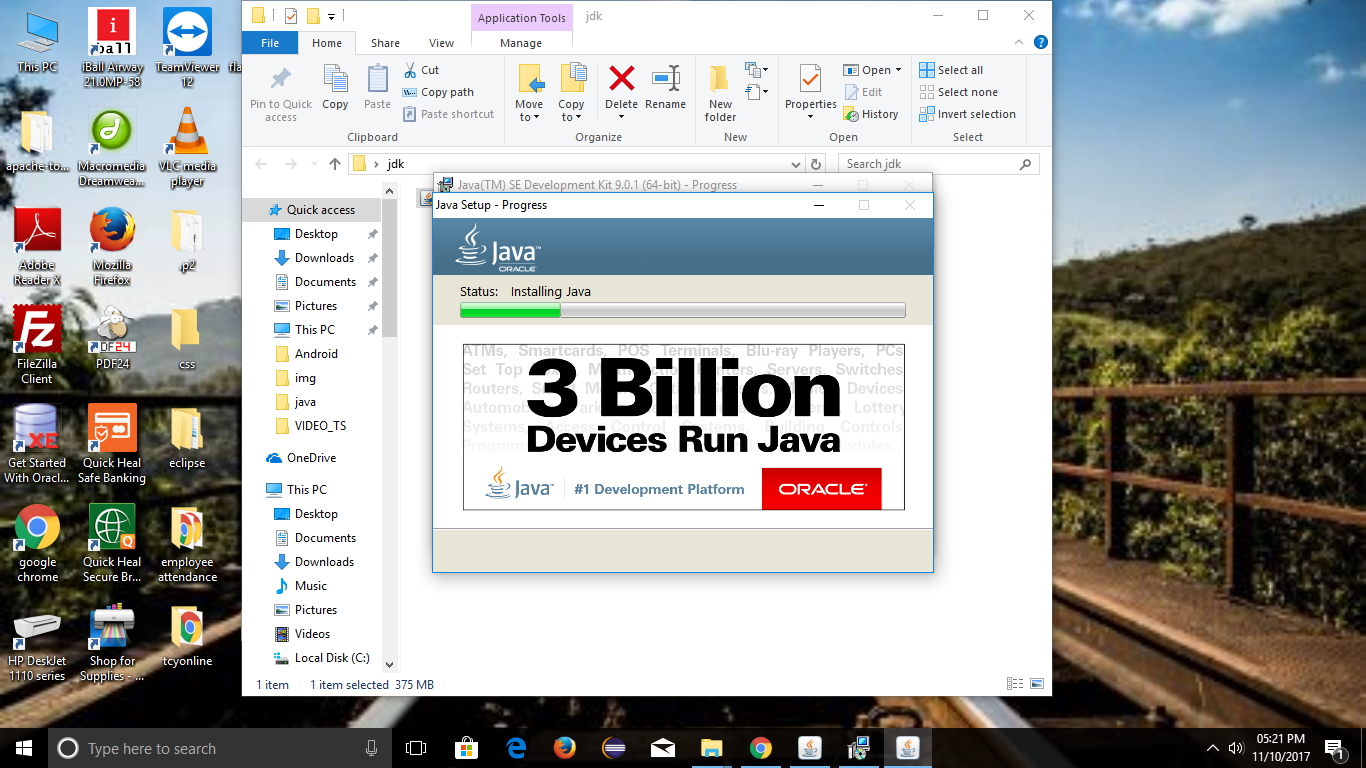
Task: Open Mozilla Firefox desktop icon
Action: point(112,246)
